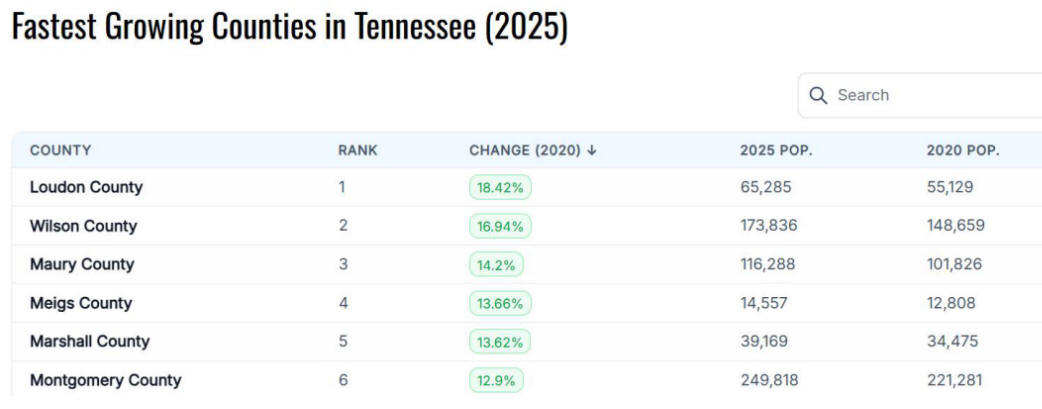Open the Loudon County link

tap(86, 187)
